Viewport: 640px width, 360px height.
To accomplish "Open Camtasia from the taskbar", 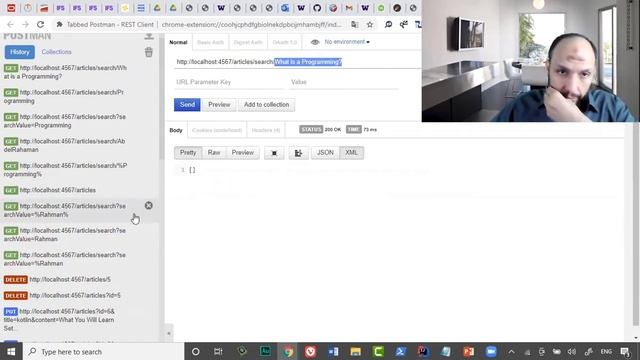I will pyautogui.click(x=378, y=351).
